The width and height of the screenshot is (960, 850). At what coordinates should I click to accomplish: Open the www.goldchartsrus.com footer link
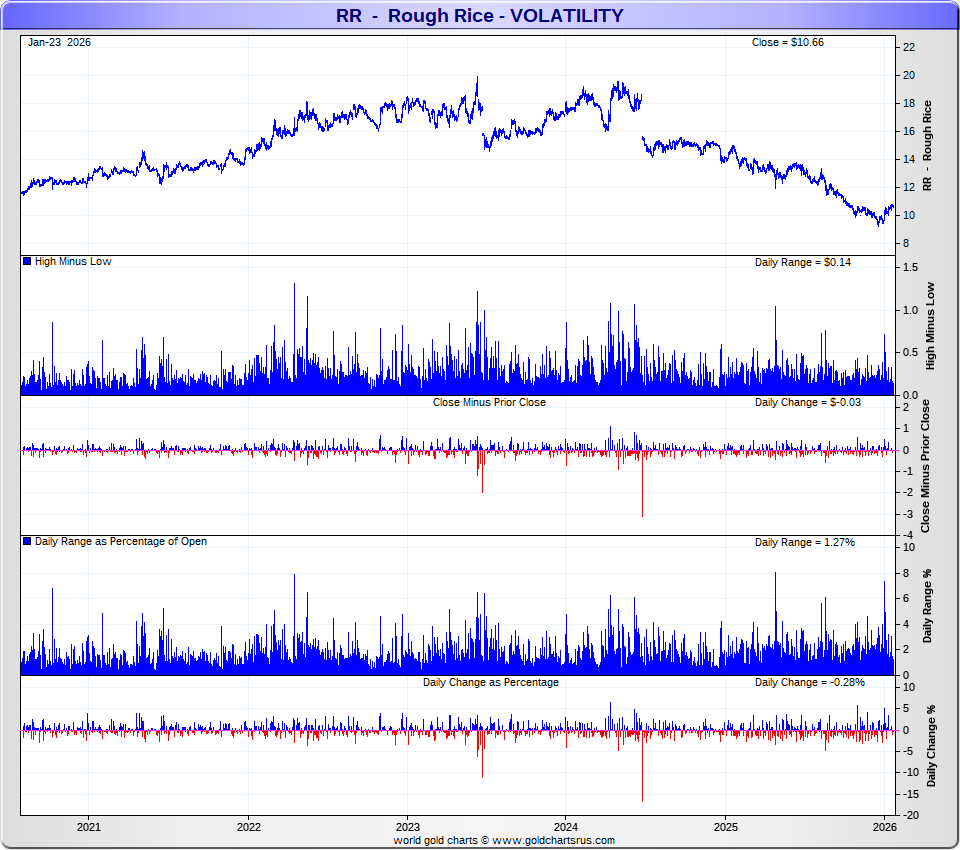[x=553, y=840]
